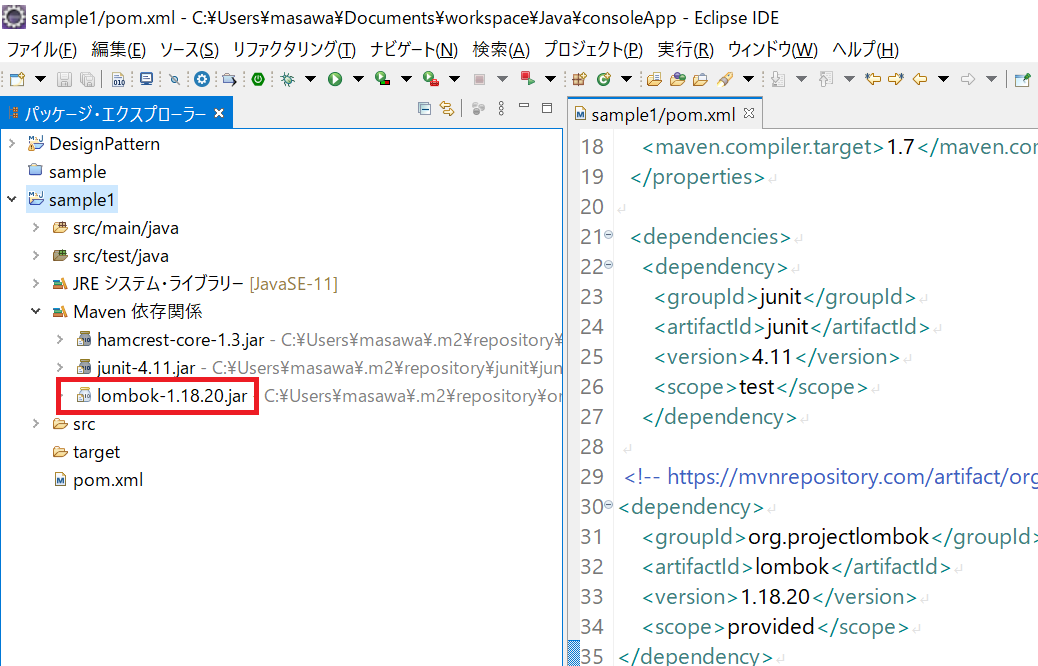Go to last edit location arrow
Viewport: 1038px width, 666px height.
[x=873, y=79]
